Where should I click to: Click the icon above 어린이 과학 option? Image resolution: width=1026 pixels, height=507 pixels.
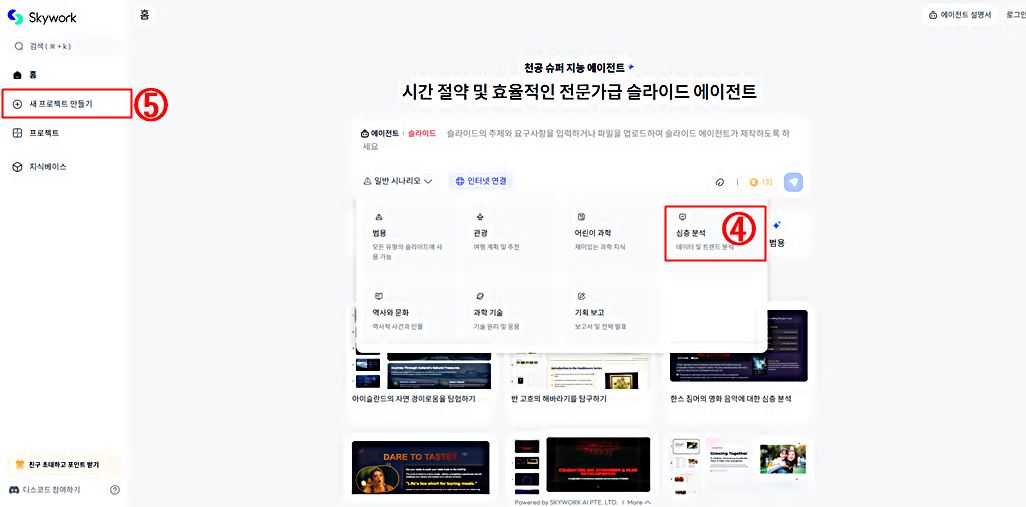tap(580, 217)
